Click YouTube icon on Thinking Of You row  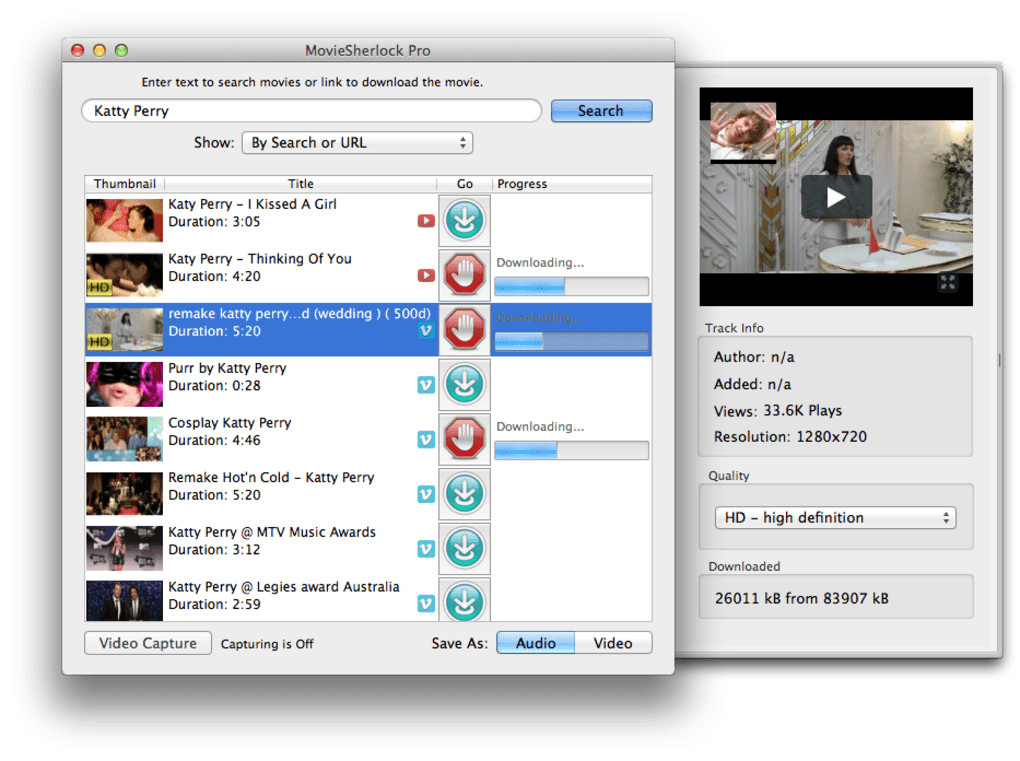tap(426, 276)
